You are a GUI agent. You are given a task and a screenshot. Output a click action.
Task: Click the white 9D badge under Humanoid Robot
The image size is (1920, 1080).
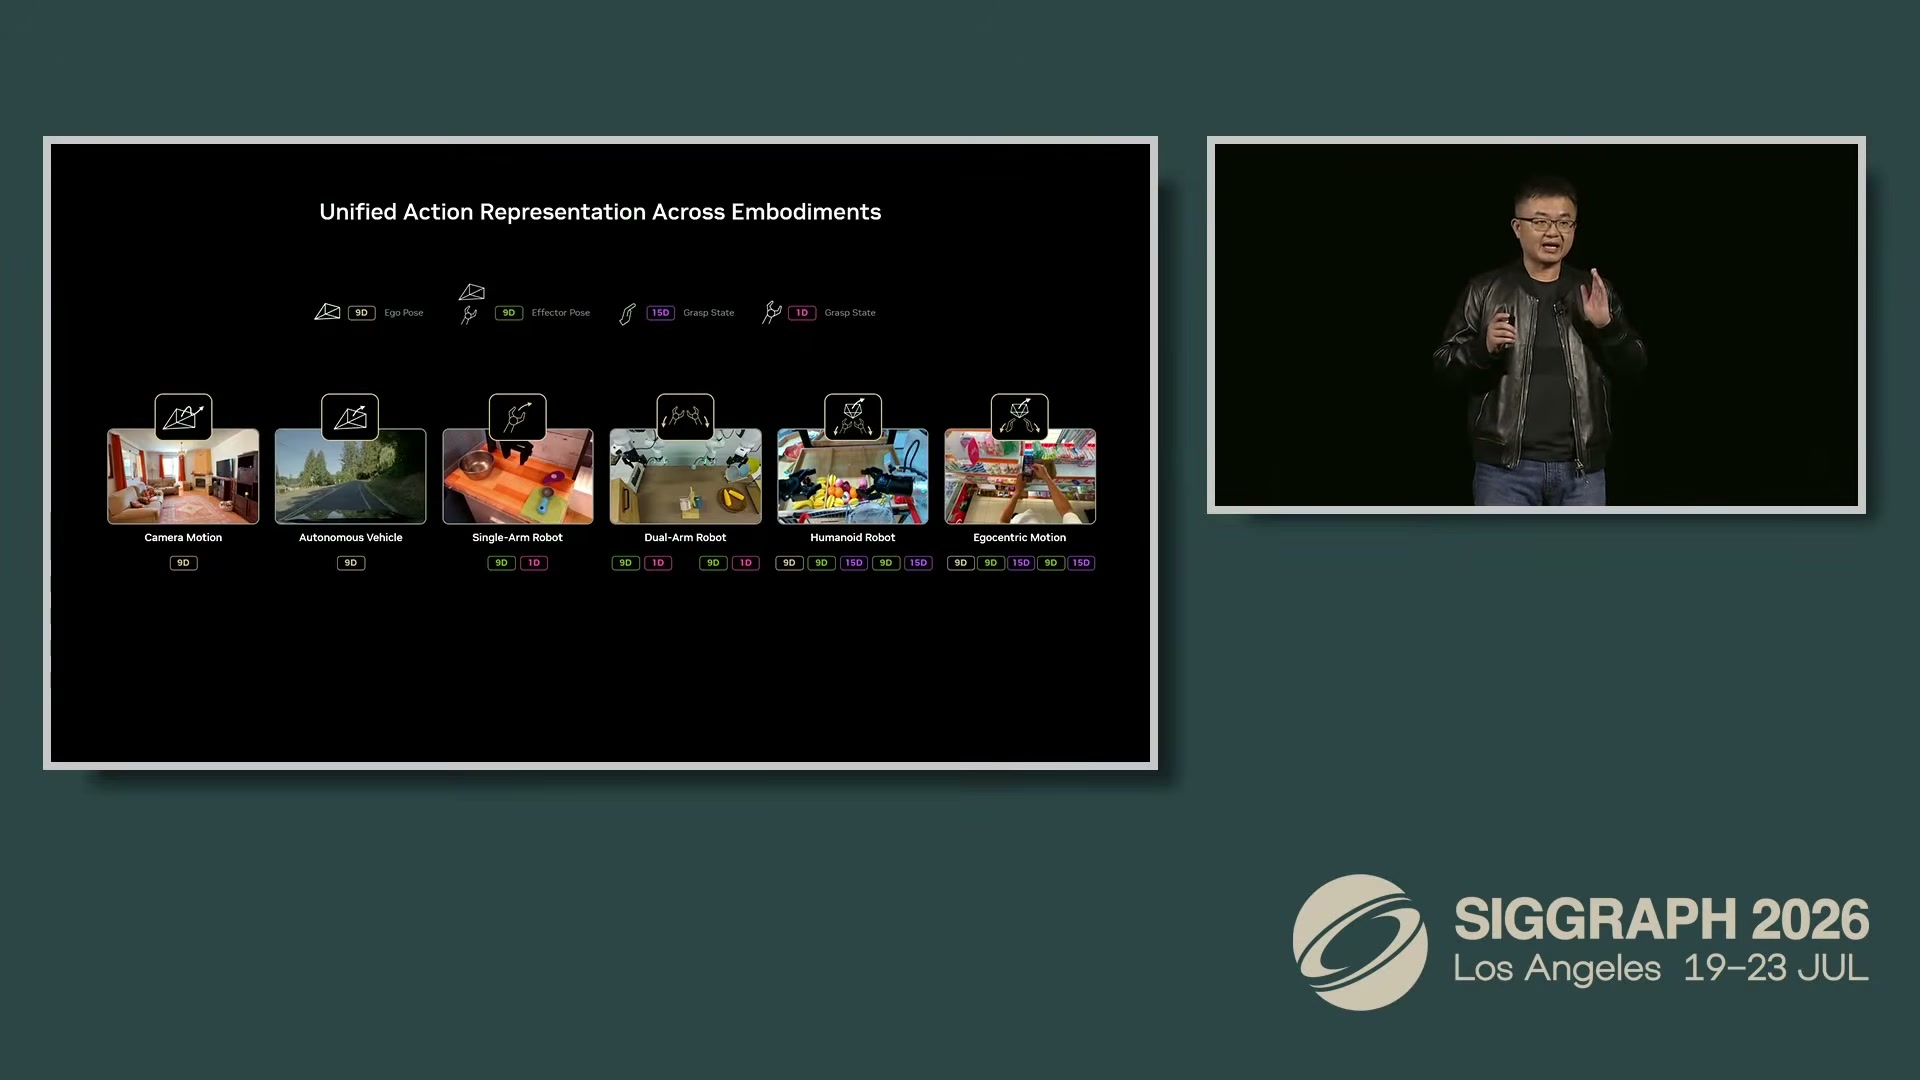click(x=789, y=563)
